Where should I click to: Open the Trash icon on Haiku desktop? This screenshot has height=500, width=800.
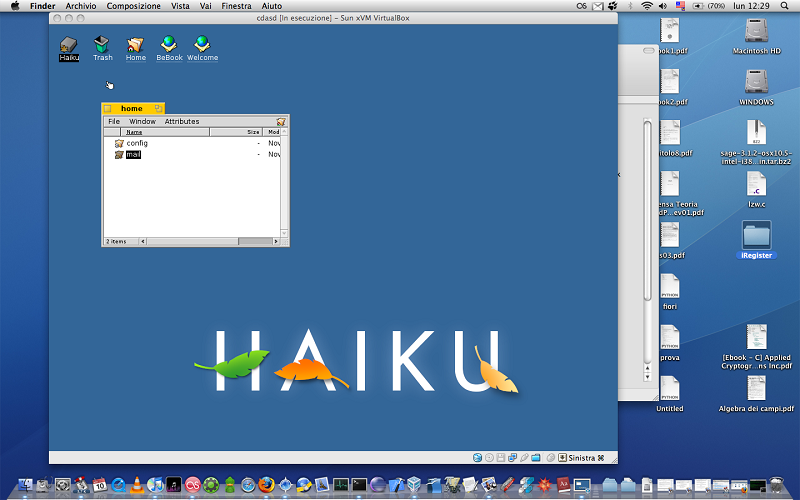click(103, 45)
